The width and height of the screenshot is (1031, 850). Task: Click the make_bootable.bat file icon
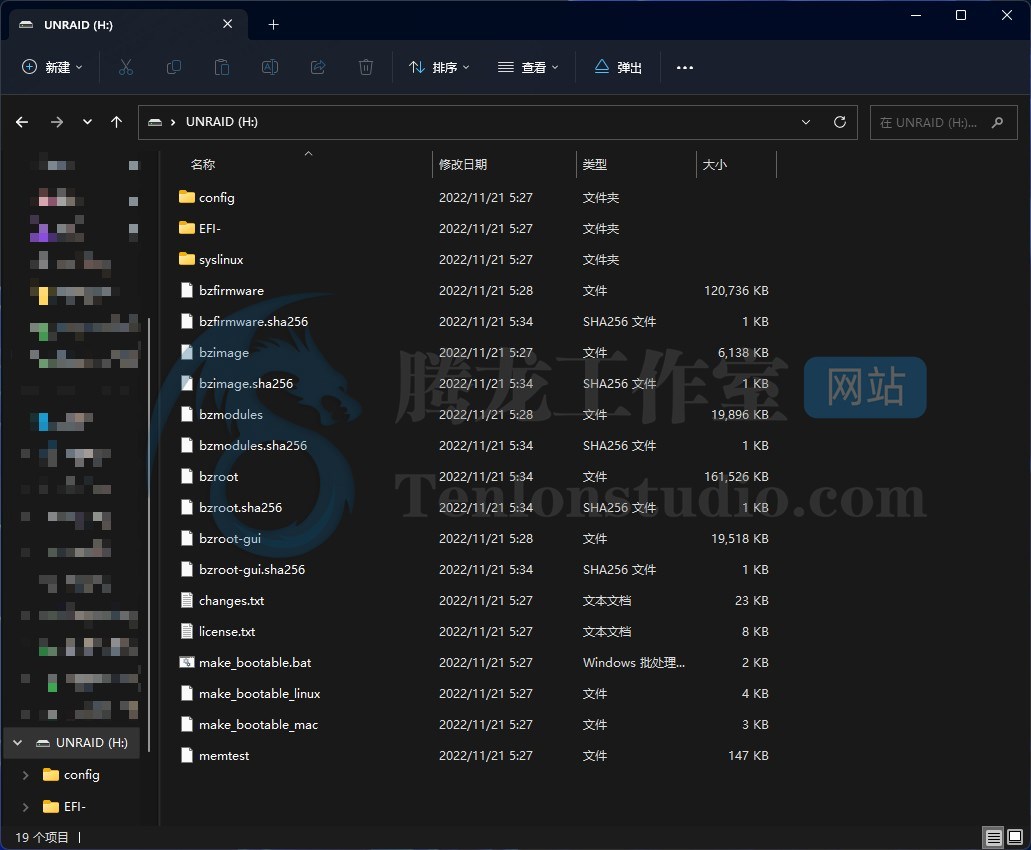pos(187,662)
